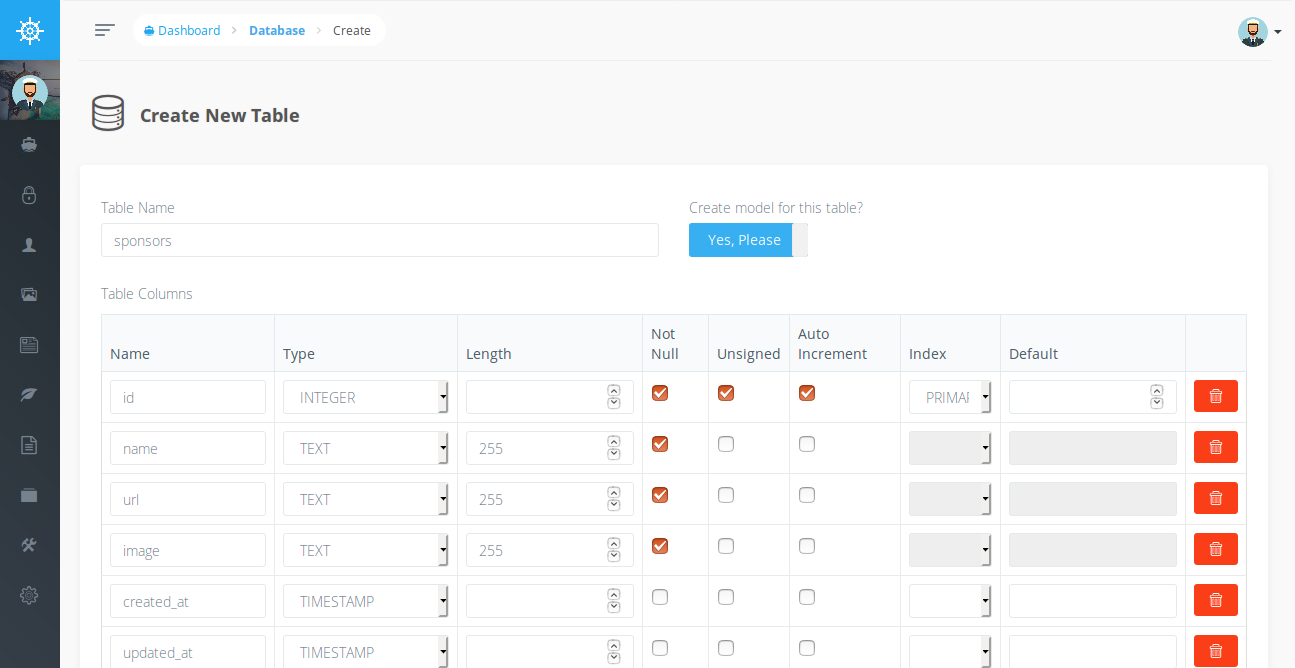
Task: Open the tools wrench icon in sidebar
Action: tap(29, 545)
